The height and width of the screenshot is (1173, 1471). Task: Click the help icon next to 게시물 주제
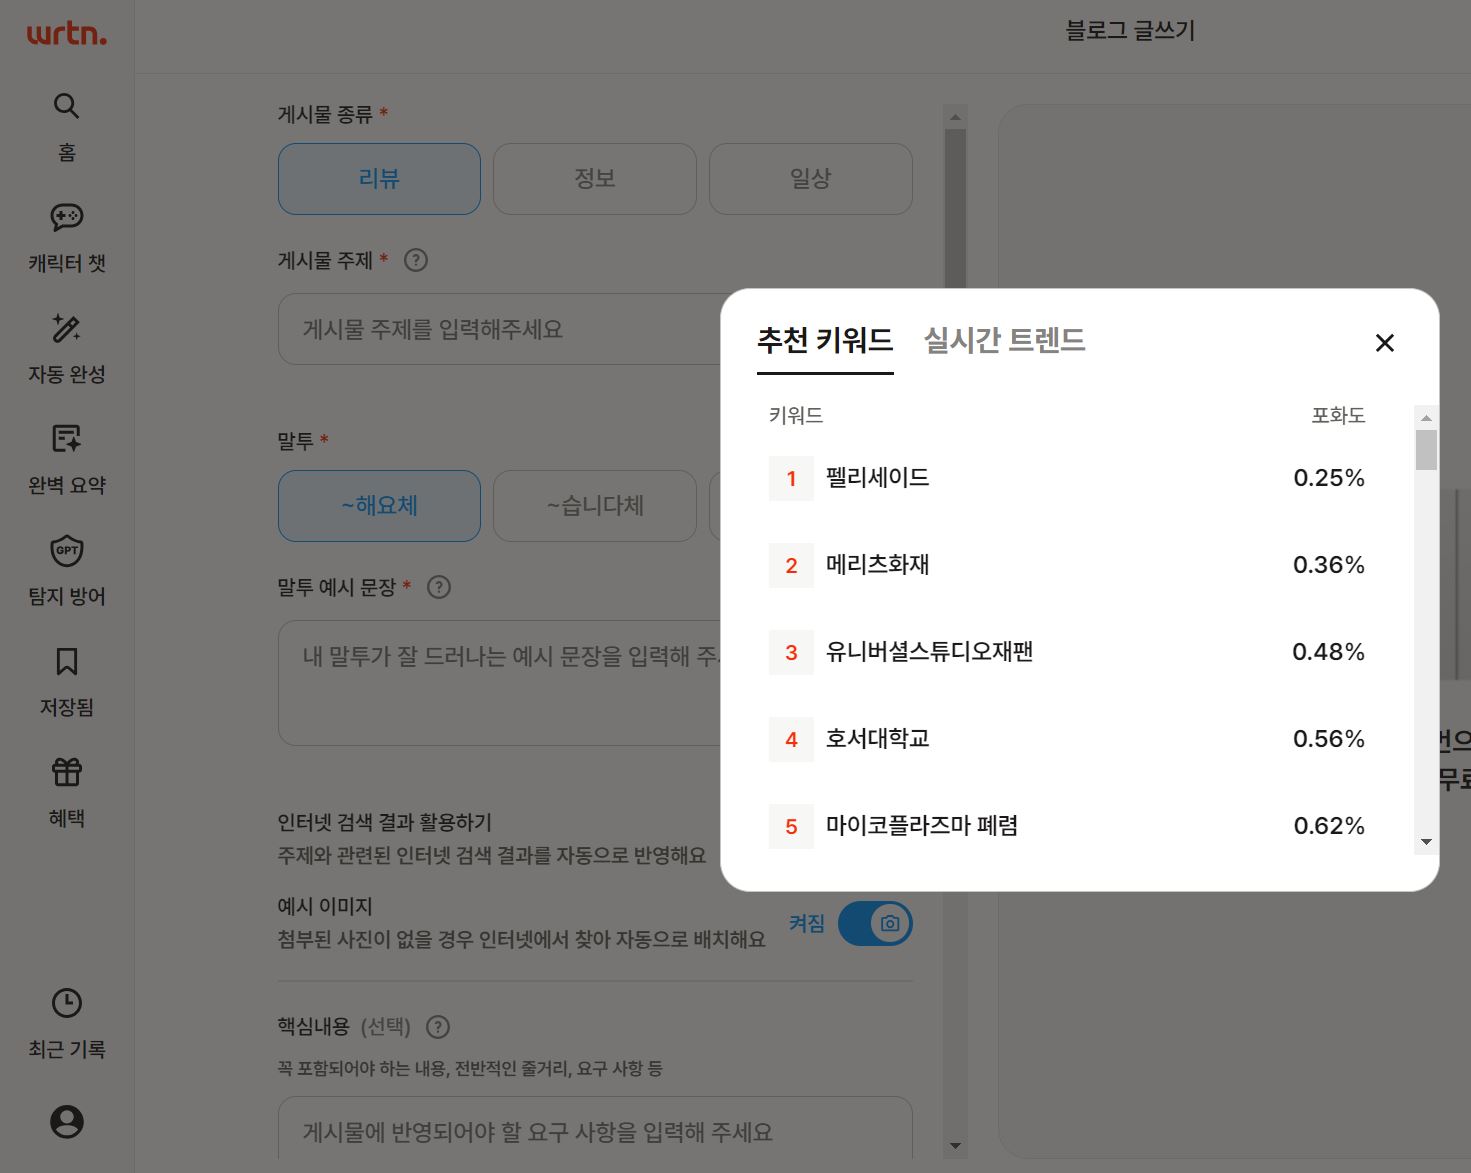415,260
